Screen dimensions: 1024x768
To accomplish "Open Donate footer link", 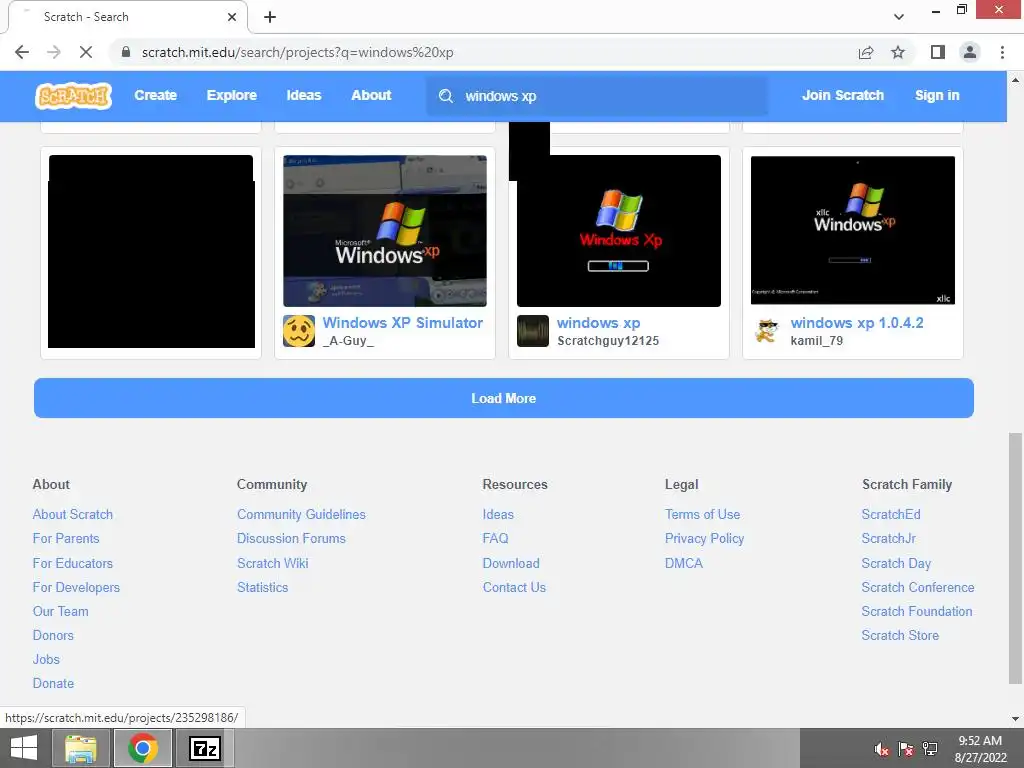I will click(x=53, y=683).
